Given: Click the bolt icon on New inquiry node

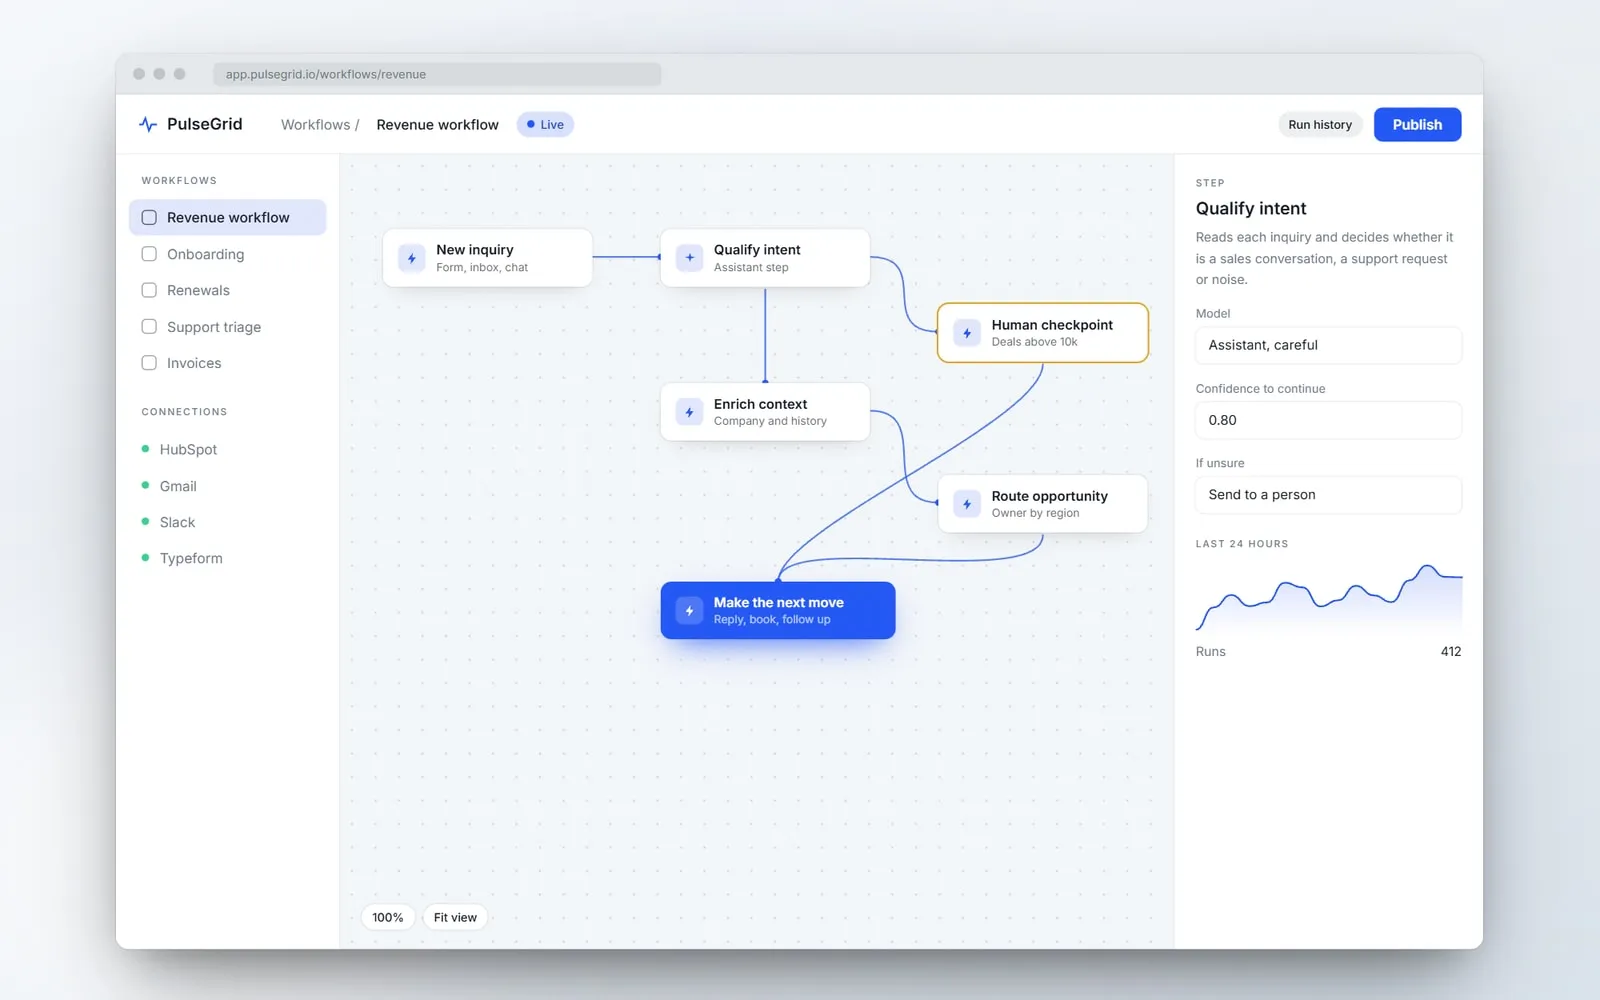Looking at the screenshot, I should click(411, 258).
